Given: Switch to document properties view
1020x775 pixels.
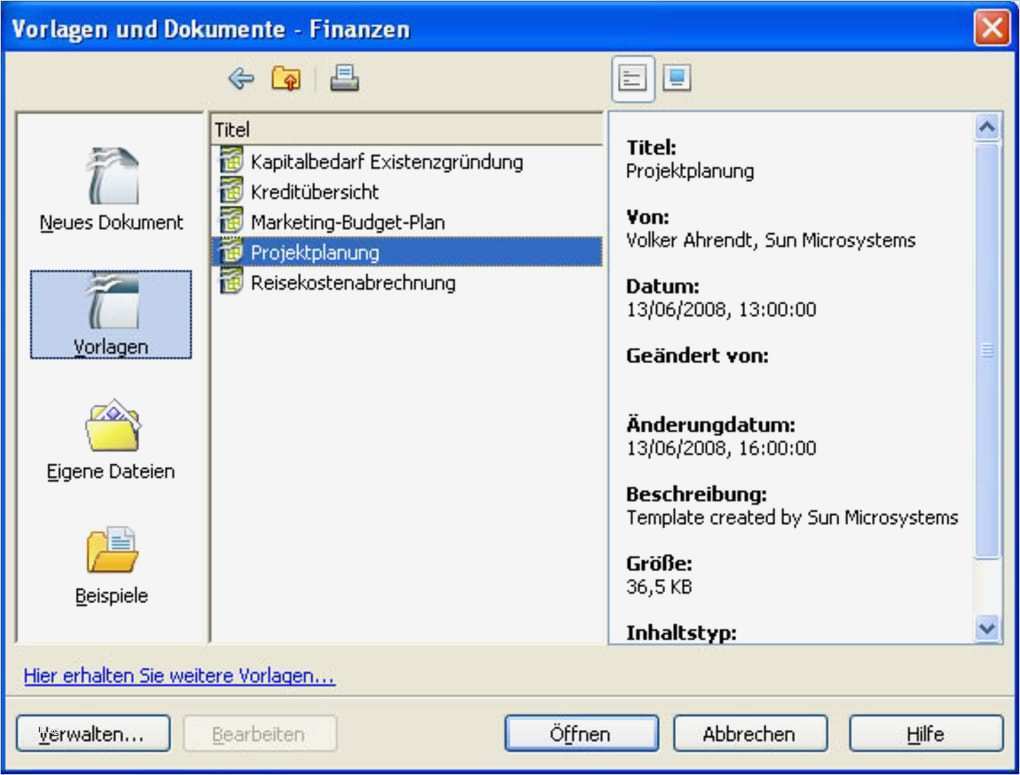Looking at the screenshot, I should pyautogui.click(x=632, y=79).
